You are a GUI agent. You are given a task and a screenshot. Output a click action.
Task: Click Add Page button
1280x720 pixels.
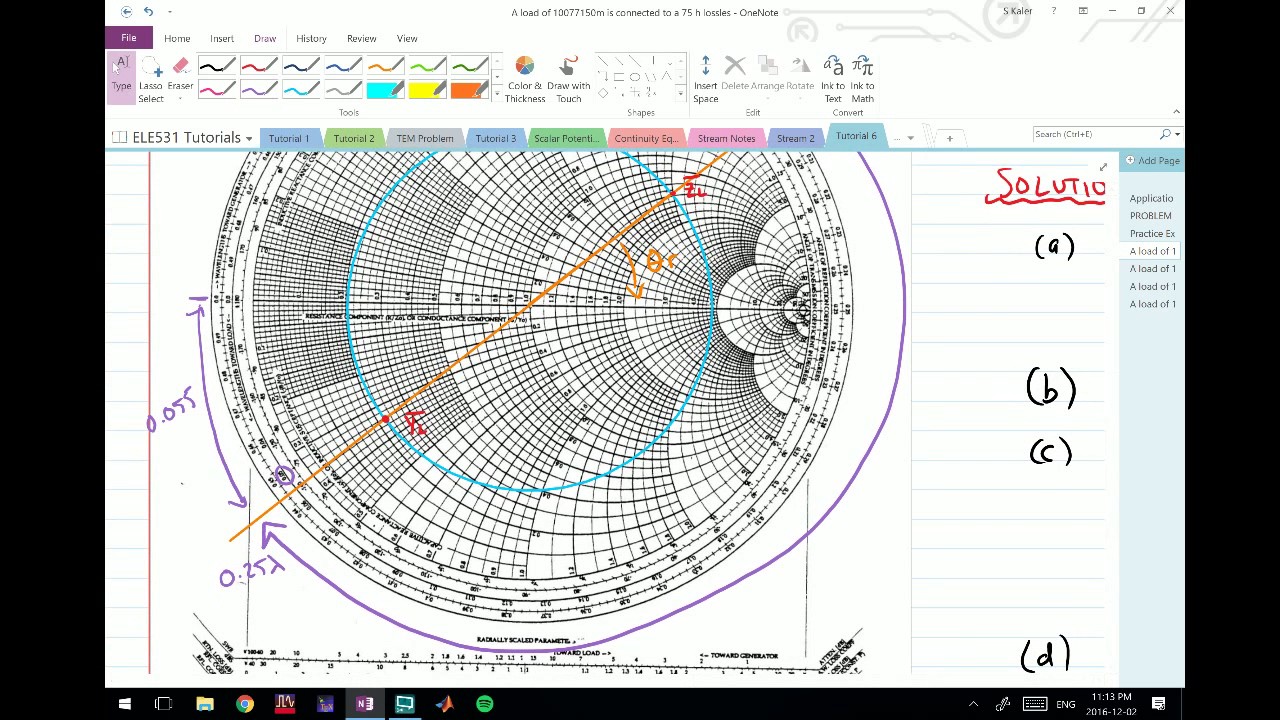(1153, 161)
